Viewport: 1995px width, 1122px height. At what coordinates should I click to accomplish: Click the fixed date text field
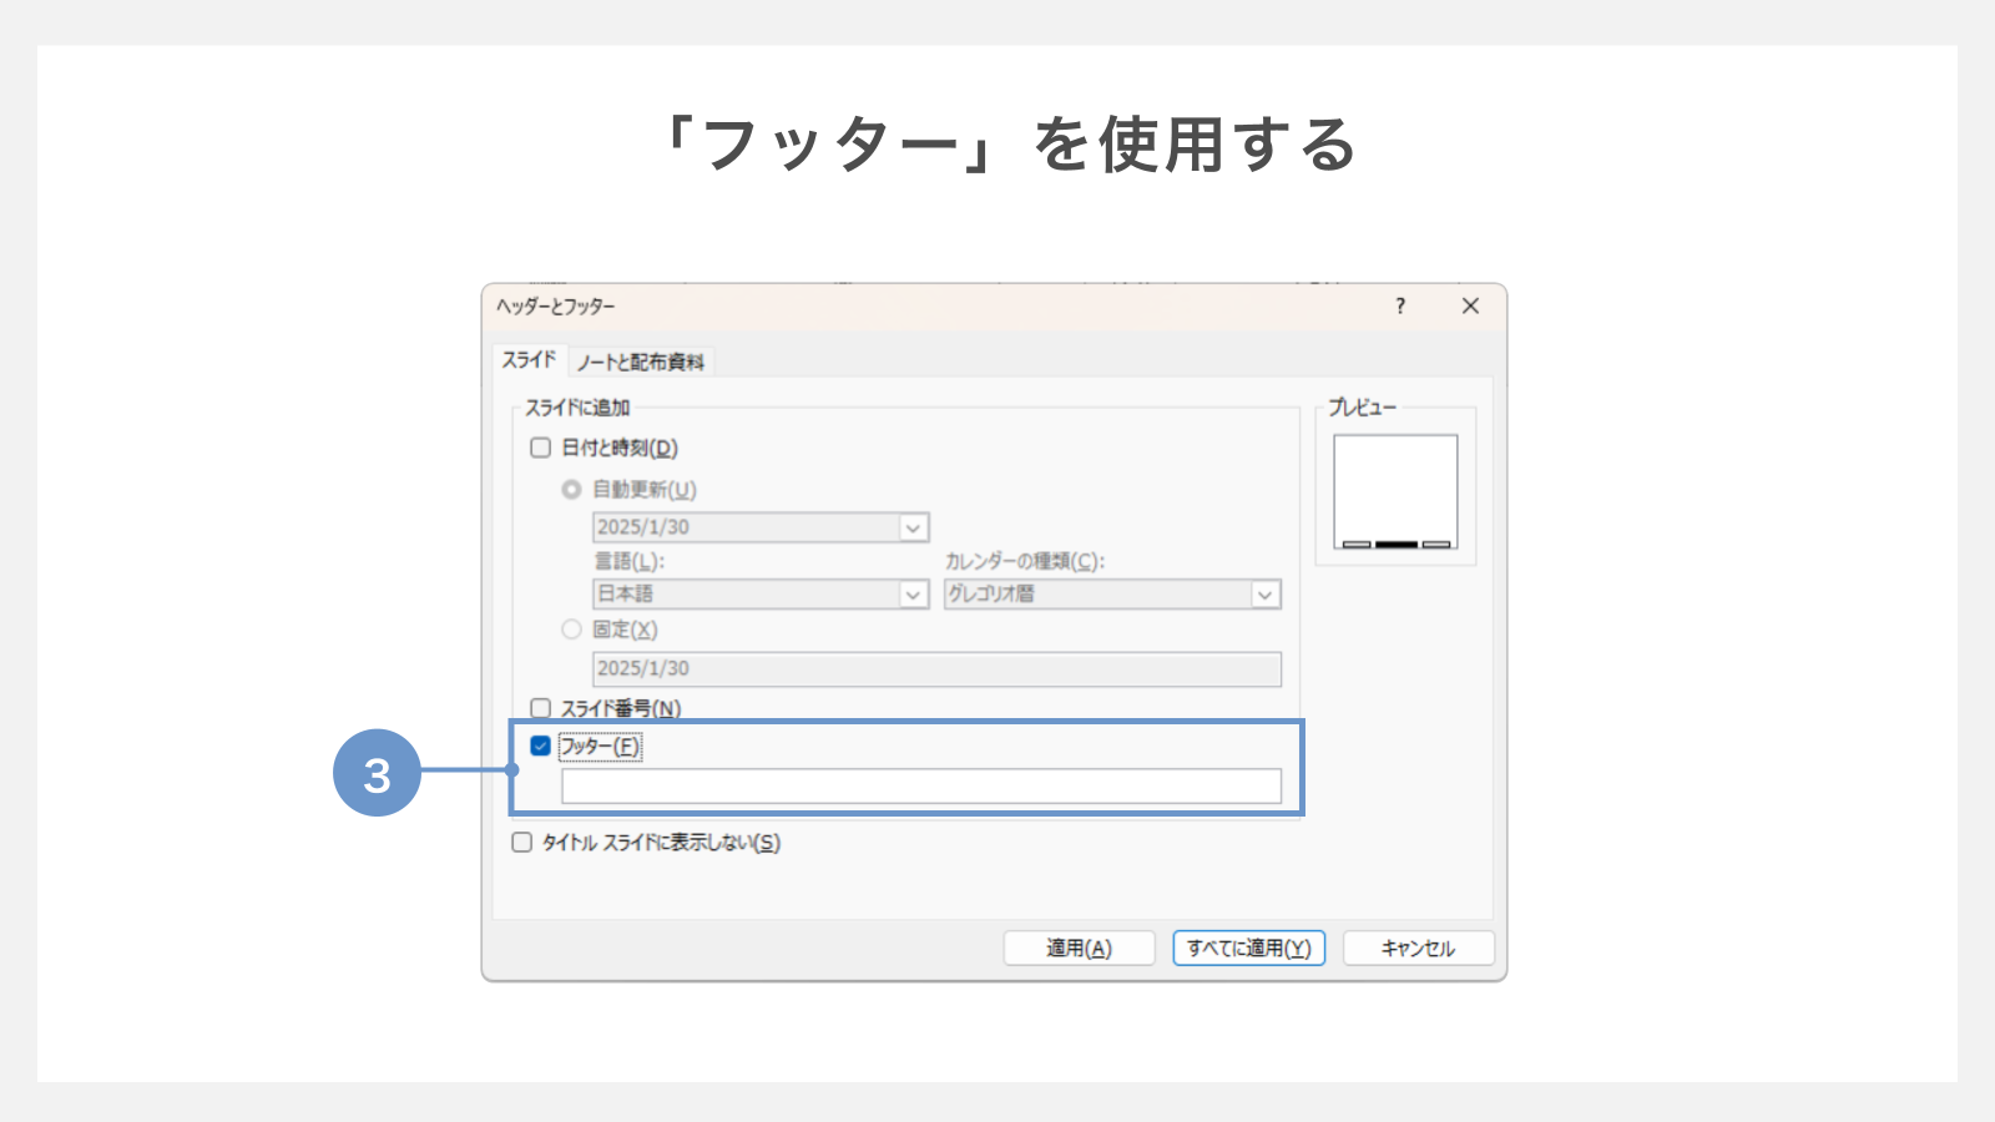[937, 668]
